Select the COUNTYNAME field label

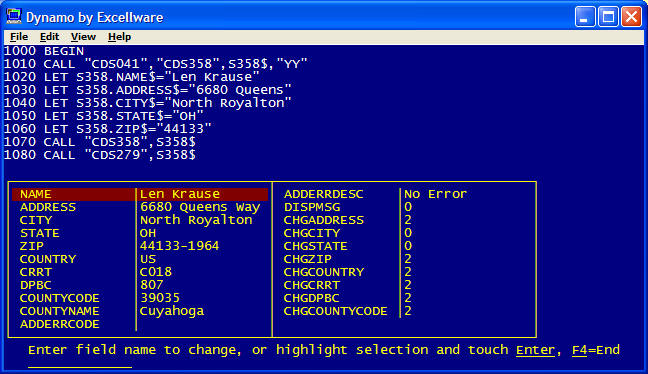tap(60, 311)
